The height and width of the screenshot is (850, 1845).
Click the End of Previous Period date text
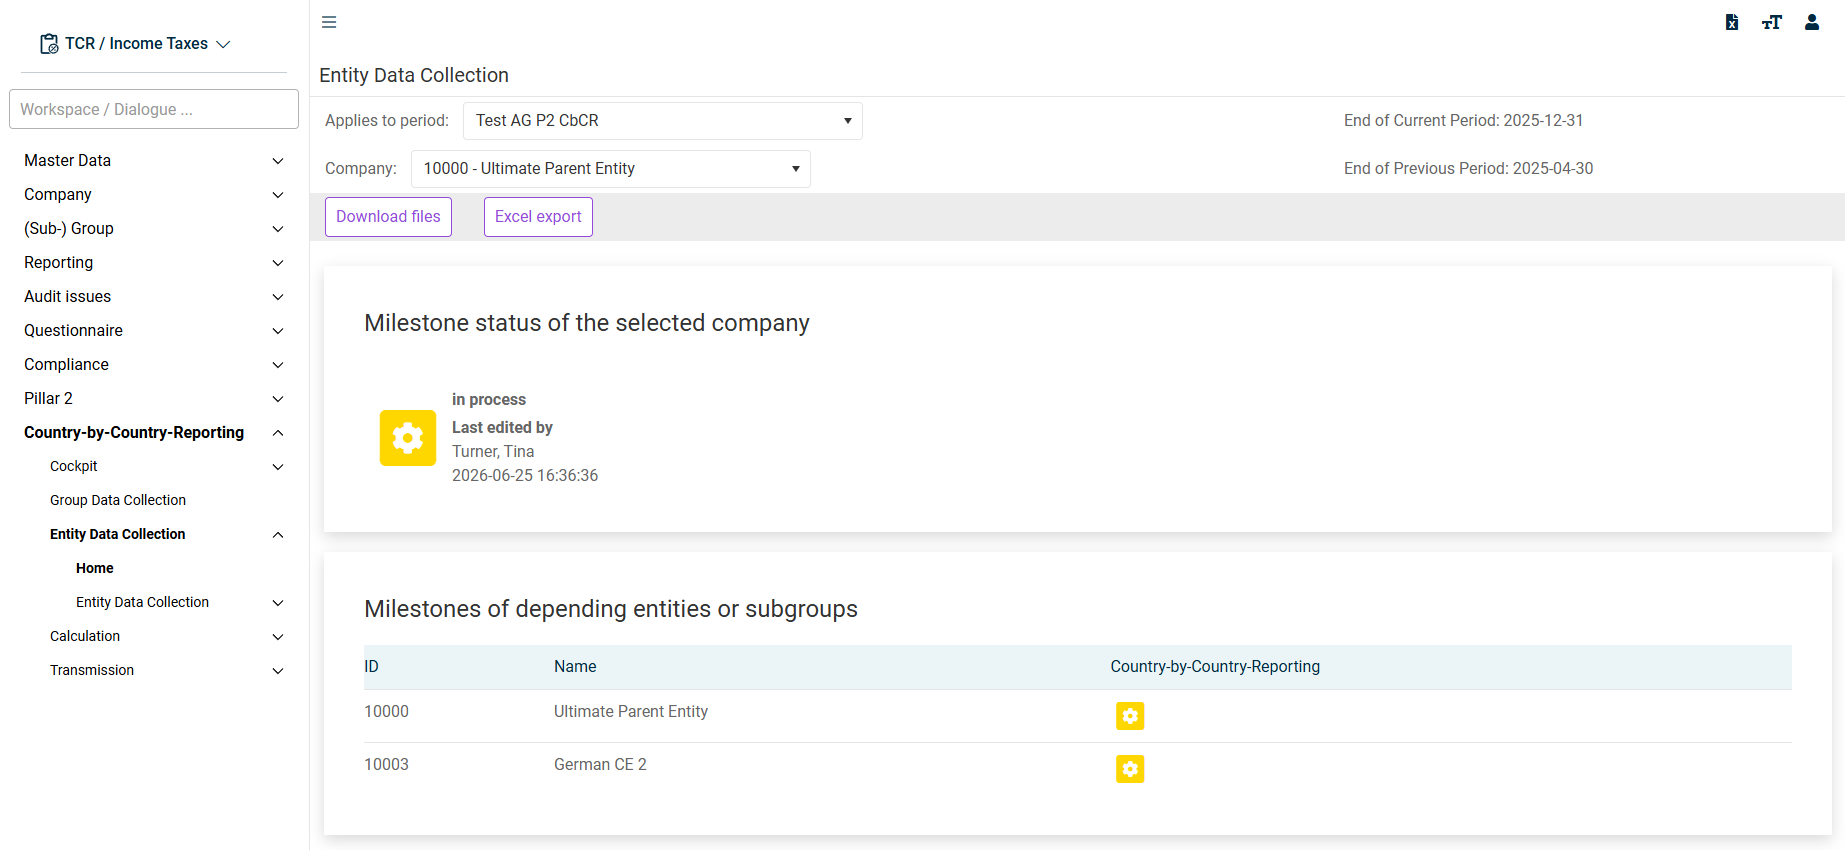pos(1468,169)
